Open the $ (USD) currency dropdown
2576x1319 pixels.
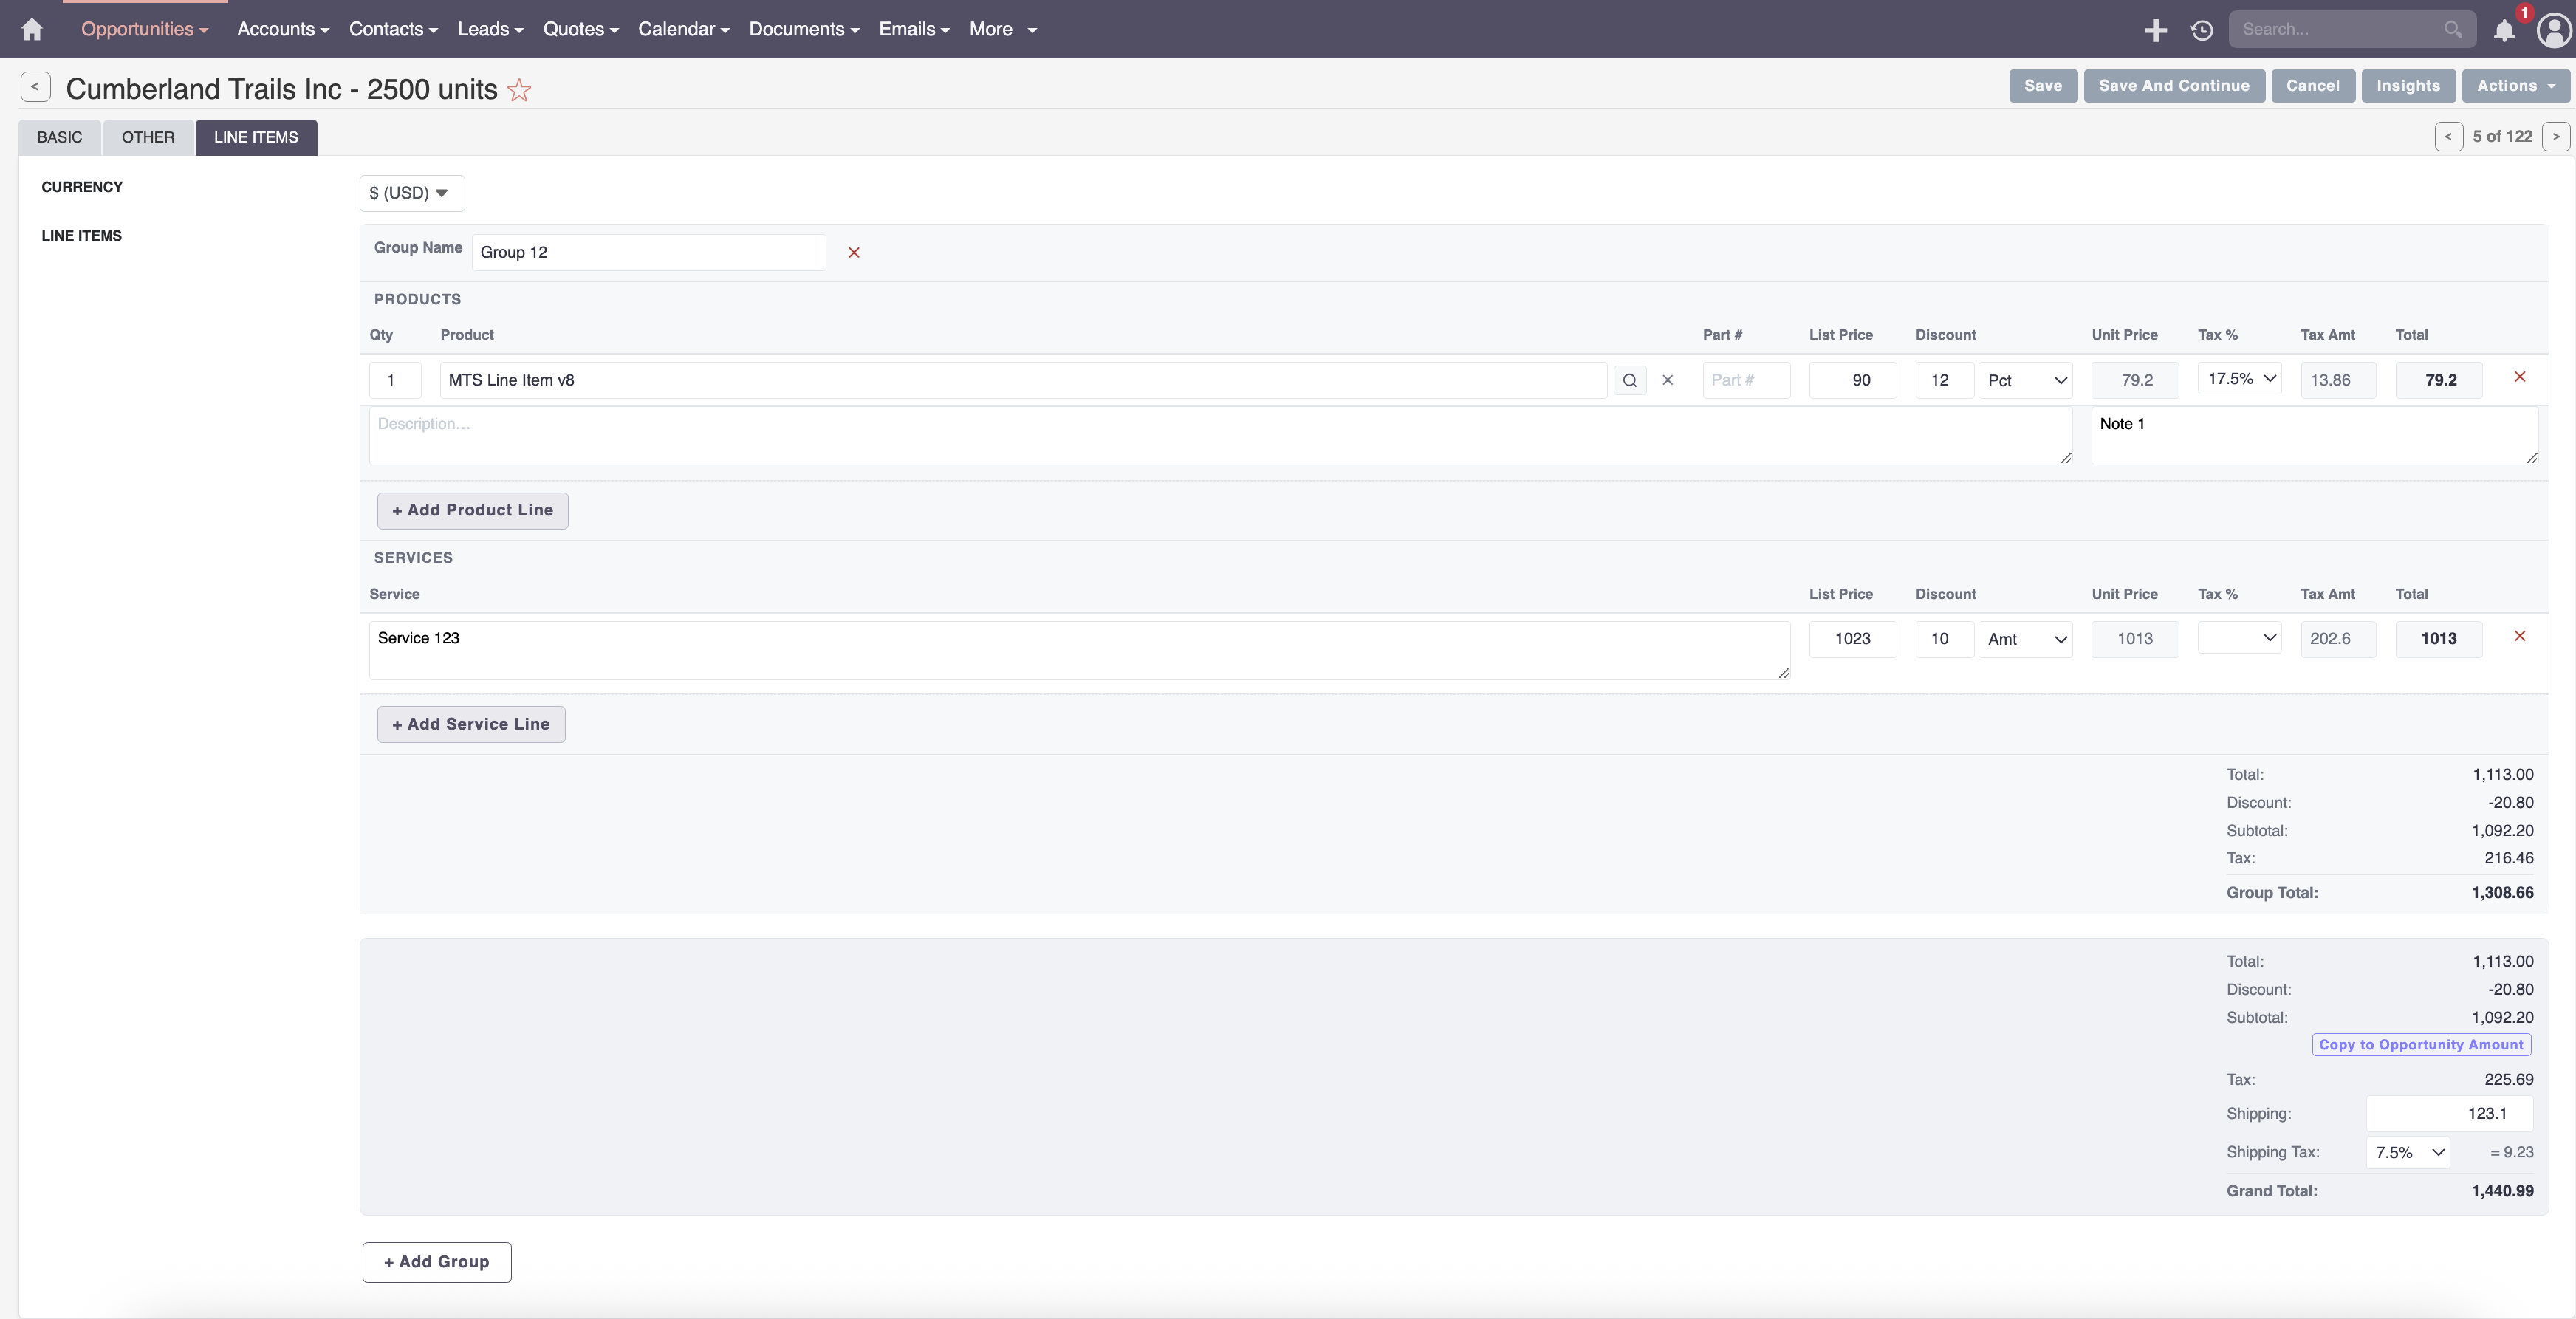(410, 192)
